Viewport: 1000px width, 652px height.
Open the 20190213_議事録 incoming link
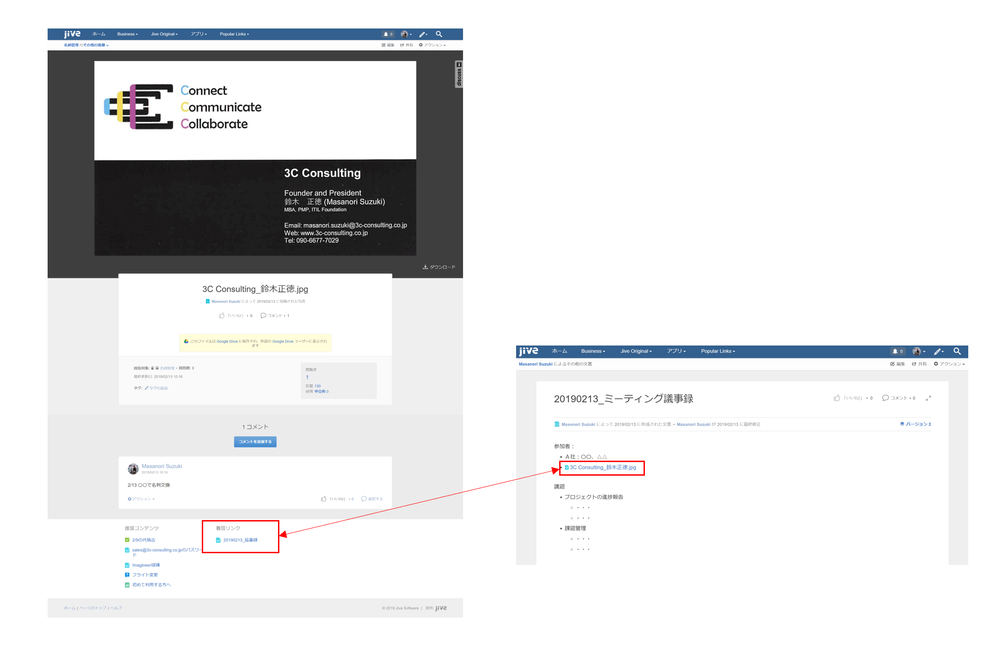(x=239, y=542)
